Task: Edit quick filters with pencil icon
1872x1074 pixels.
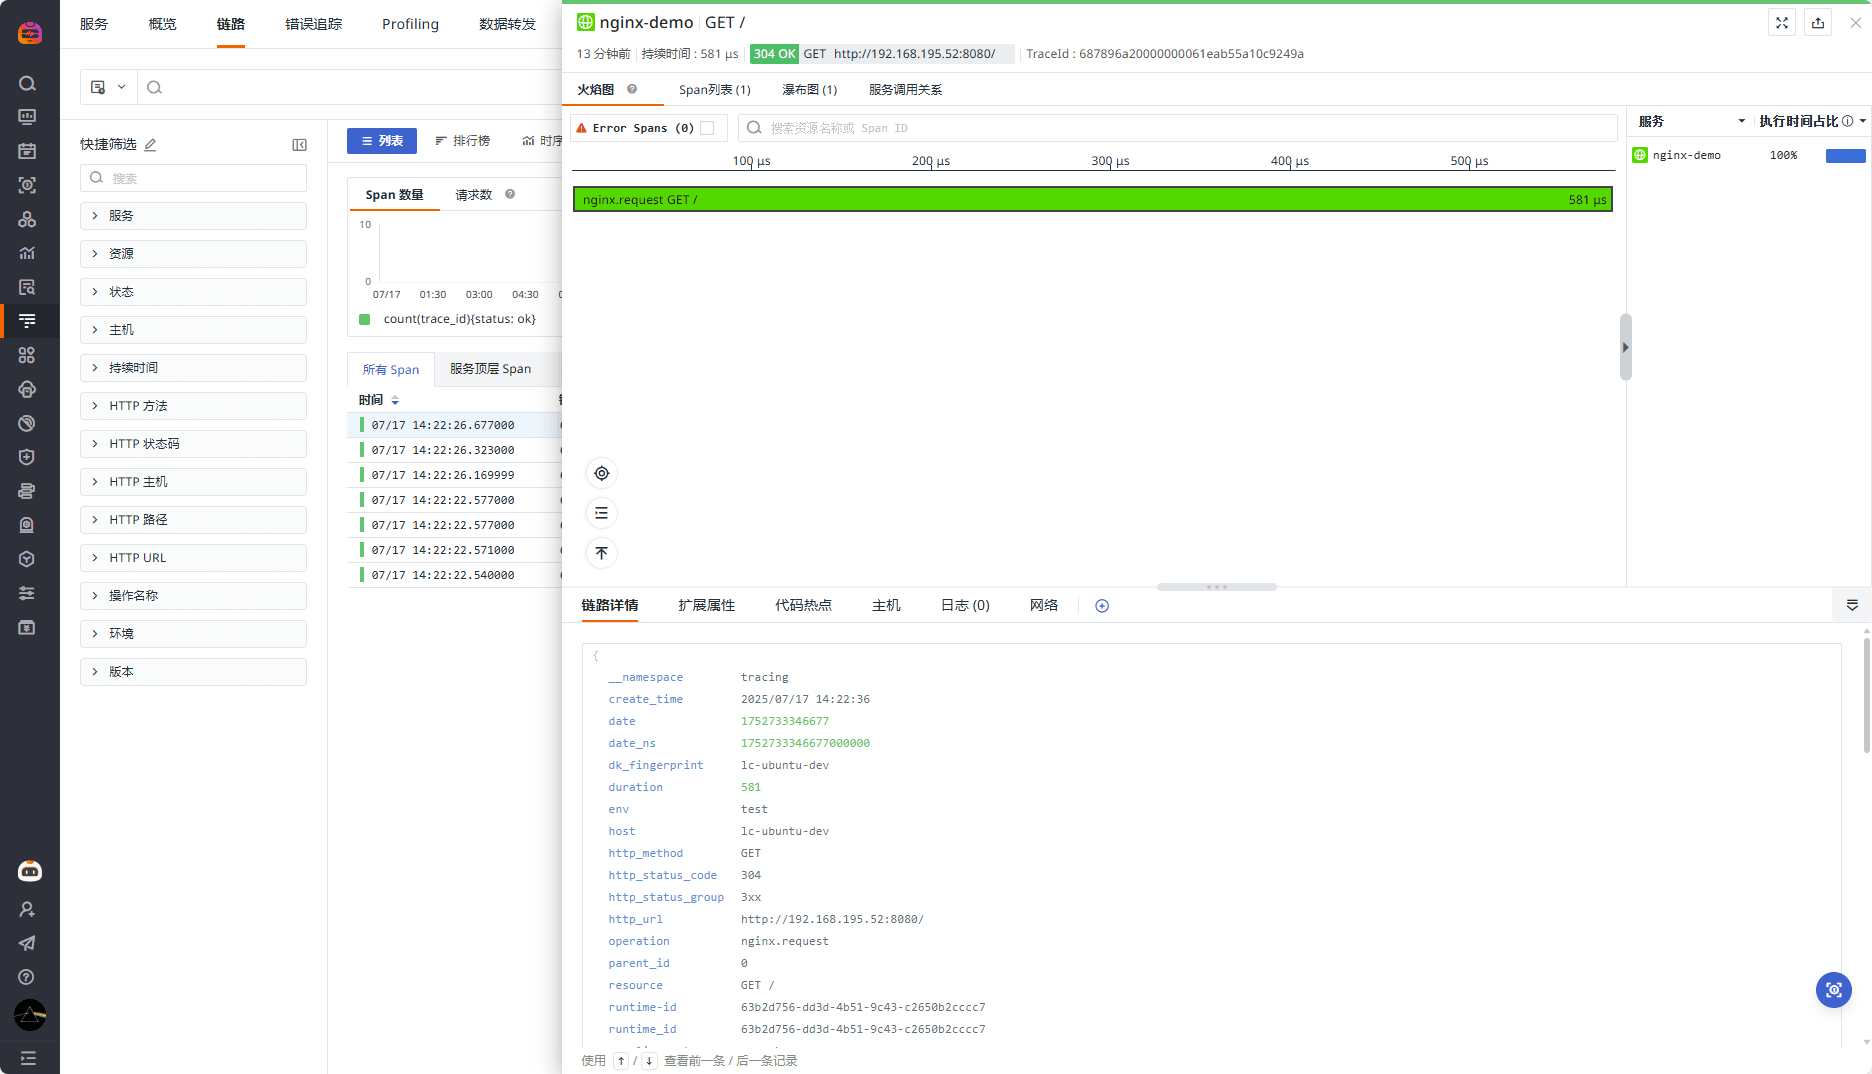Action: coord(151,145)
